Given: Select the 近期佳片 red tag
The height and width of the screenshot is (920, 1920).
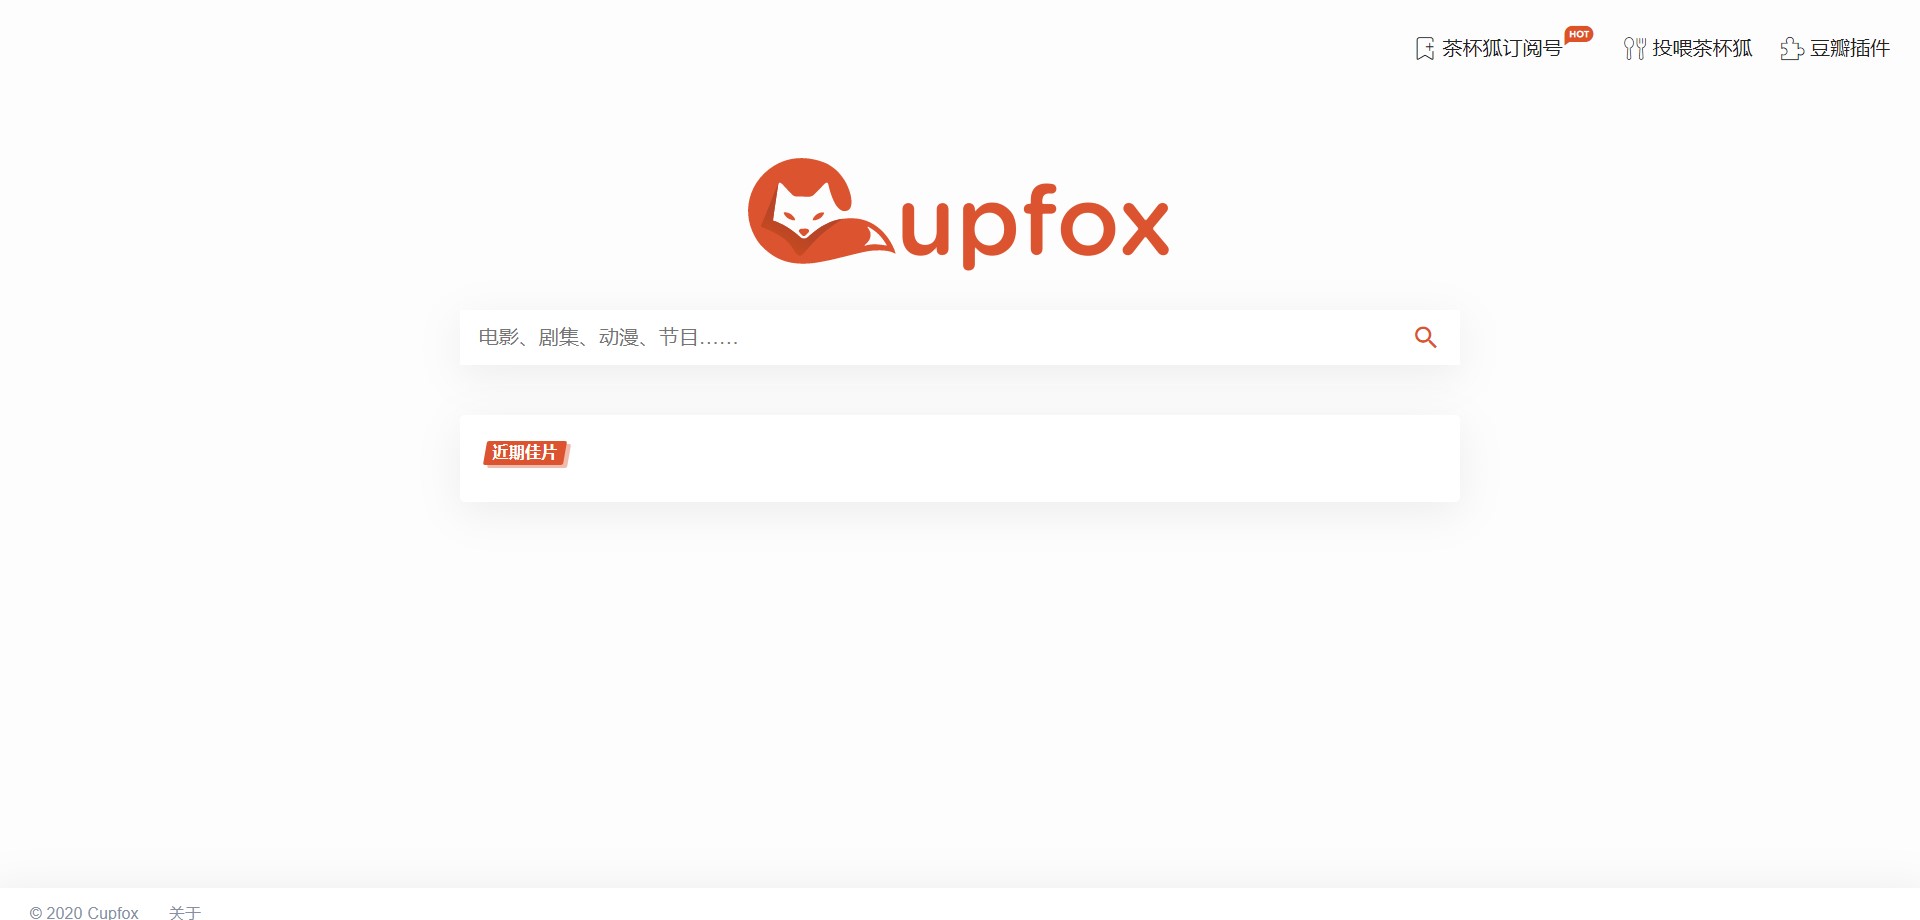Looking at the screenshot, I should (x=525, y=453).
